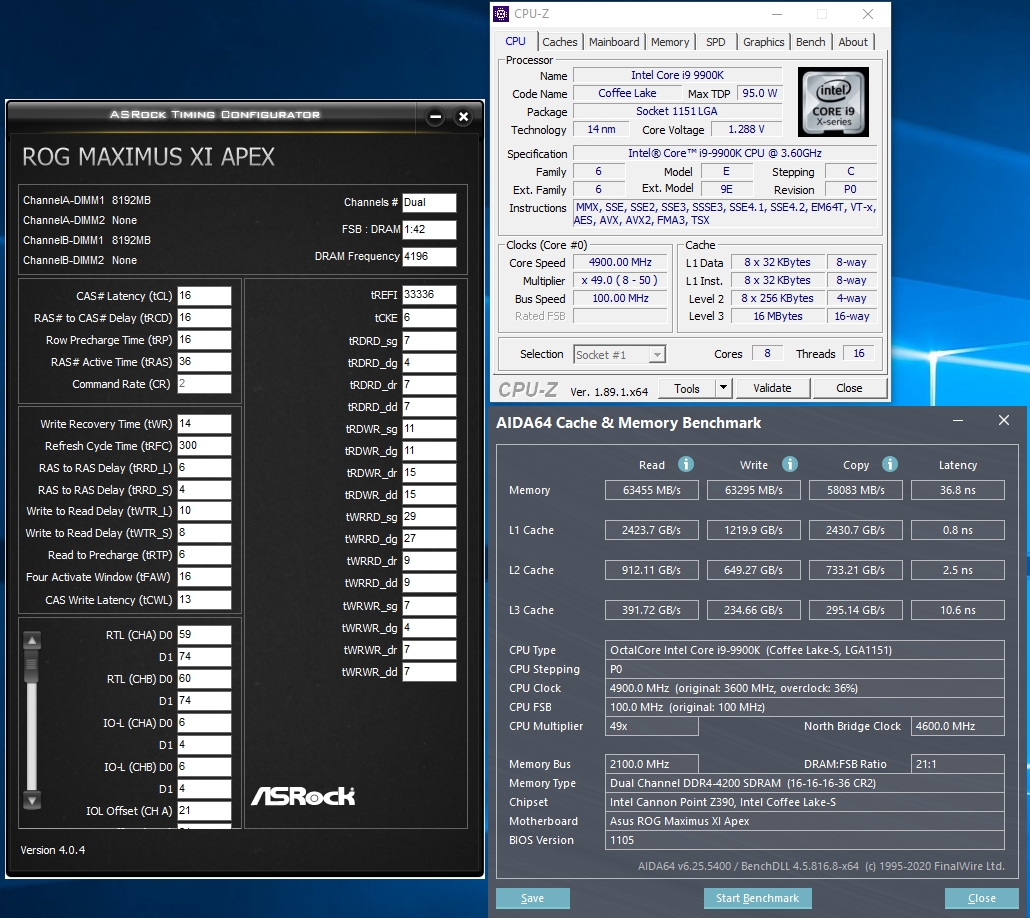Click the DRAM Frequency field
This screenshot has height=918, width=1030.
429,257
